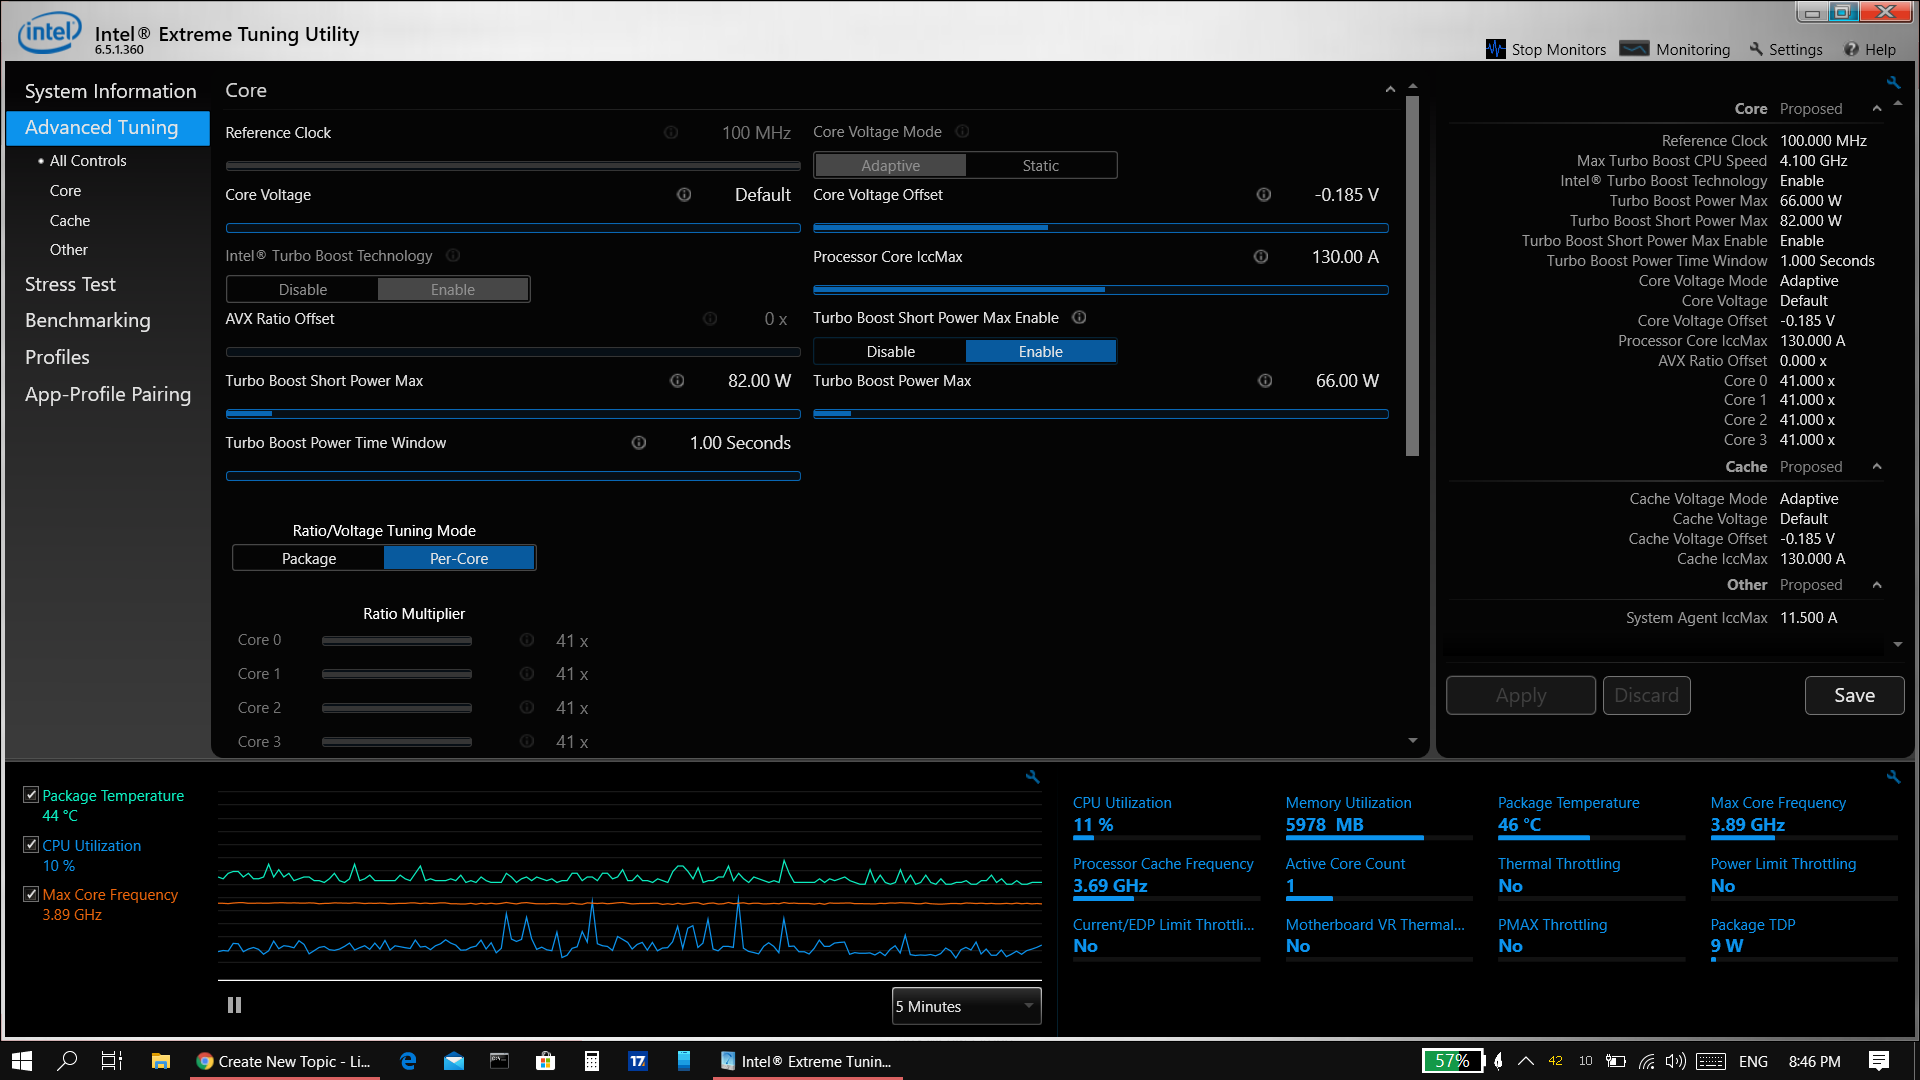
Task: Select Cache tuning sub-item
Action: [x=70, y=221]
